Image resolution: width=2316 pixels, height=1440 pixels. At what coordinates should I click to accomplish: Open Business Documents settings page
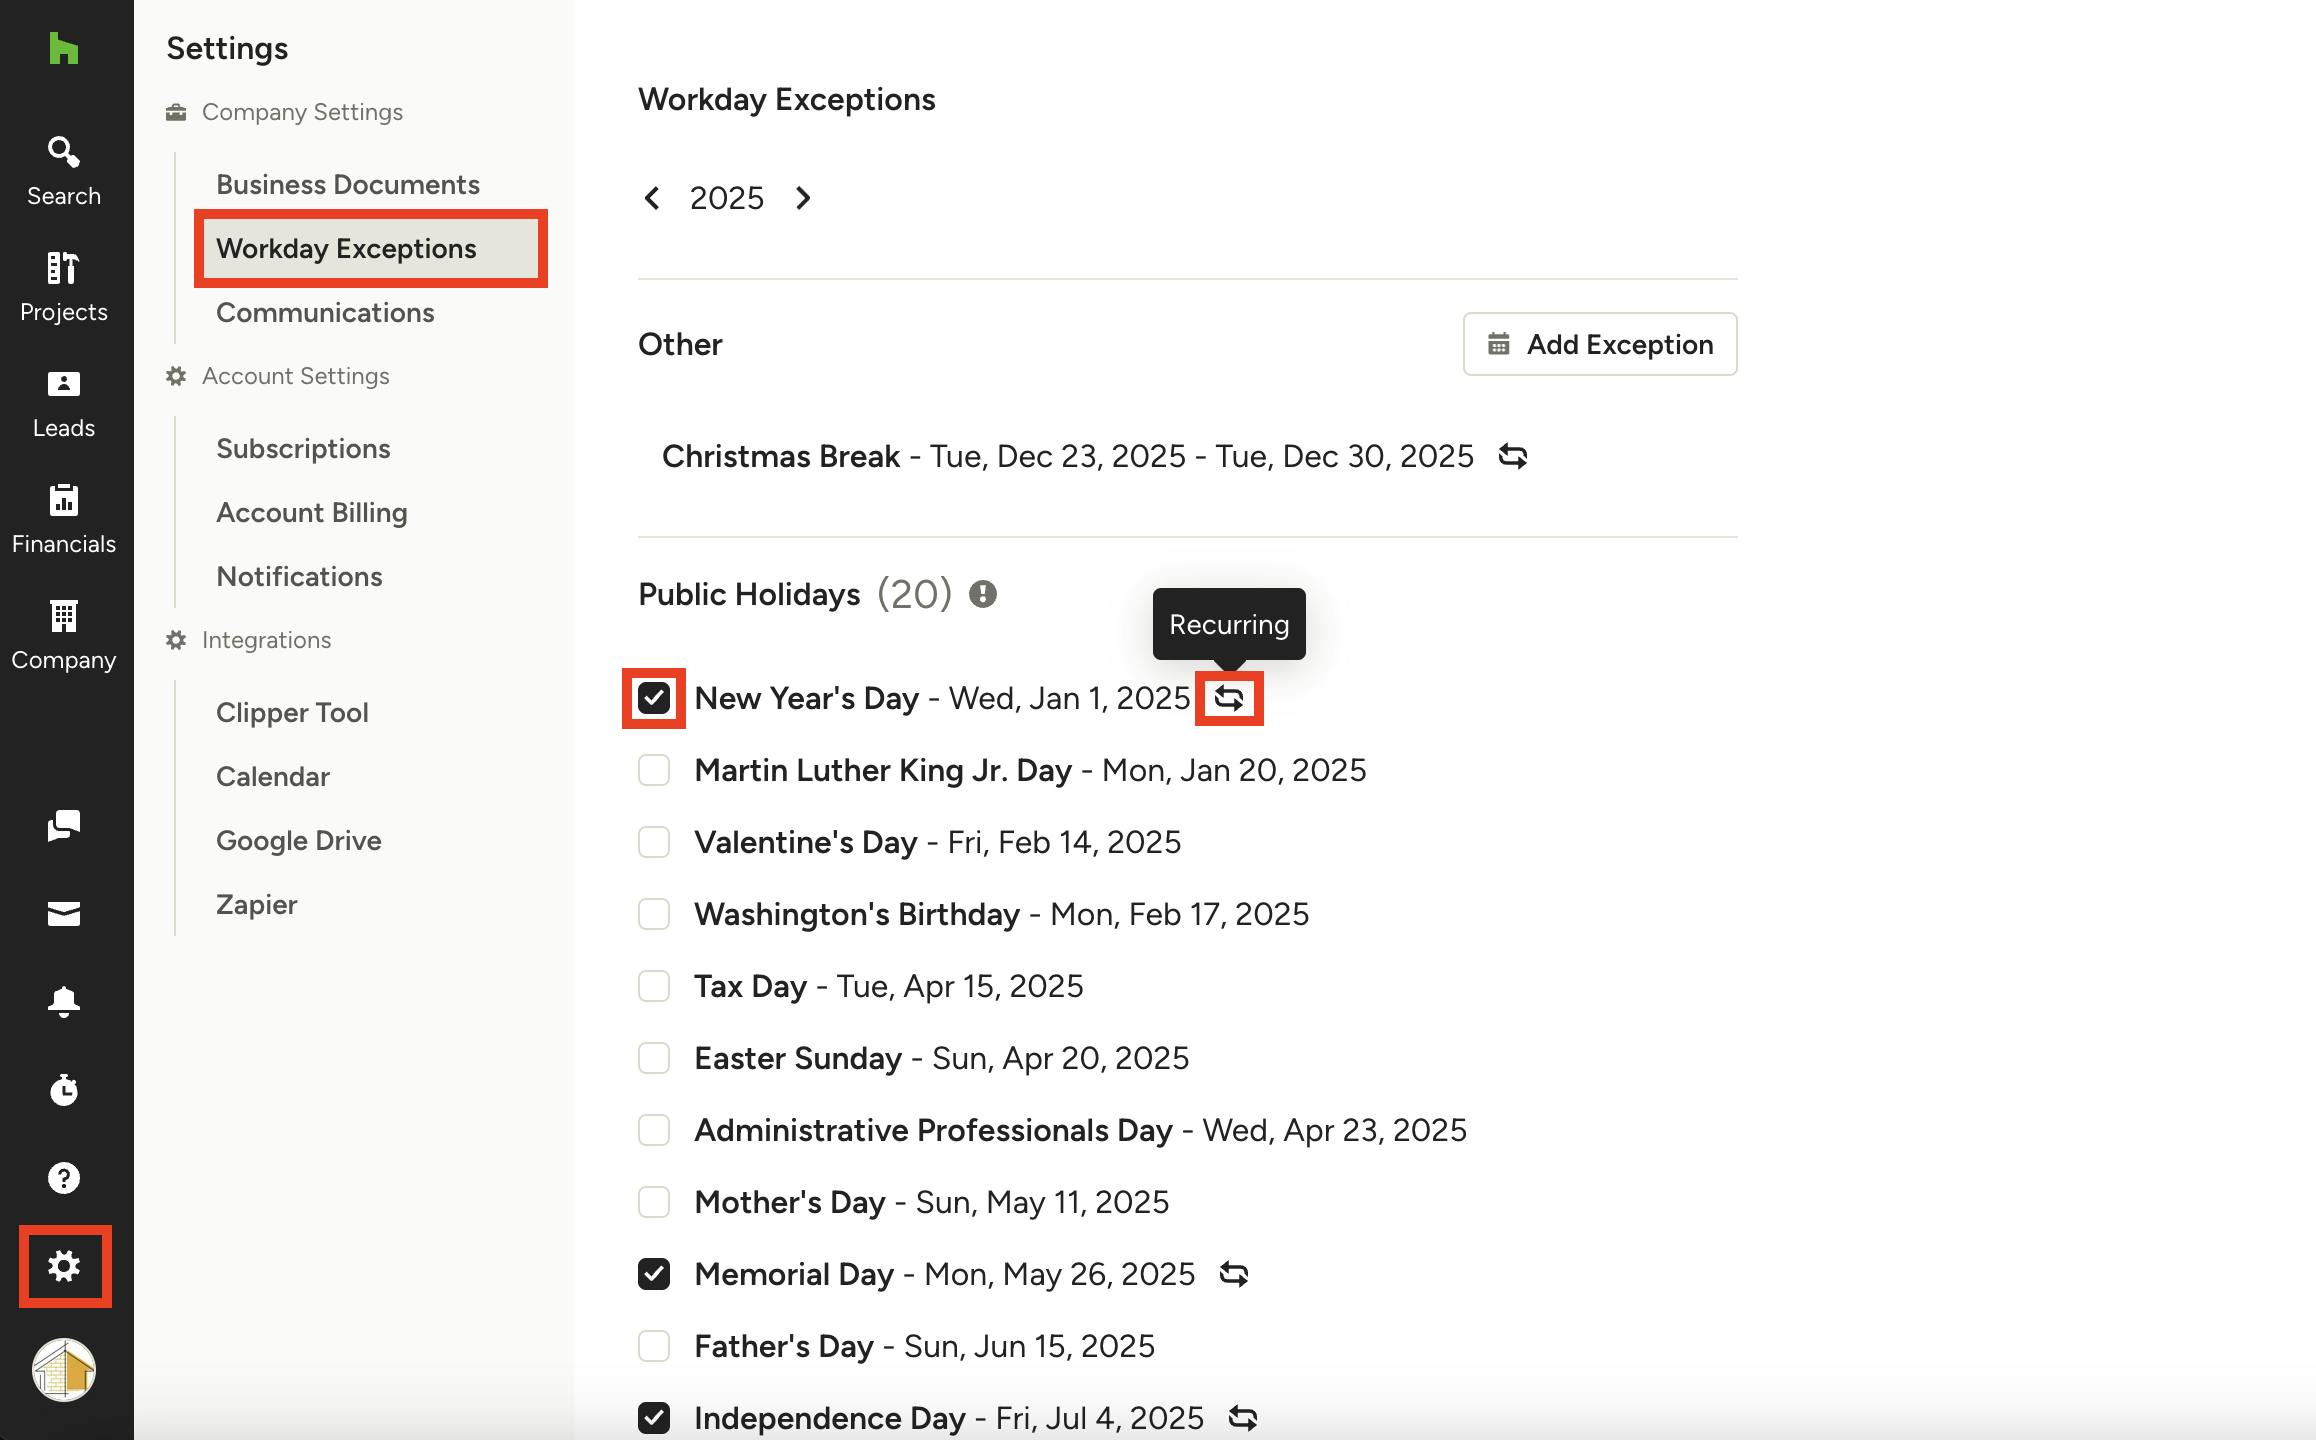(347, 184)
